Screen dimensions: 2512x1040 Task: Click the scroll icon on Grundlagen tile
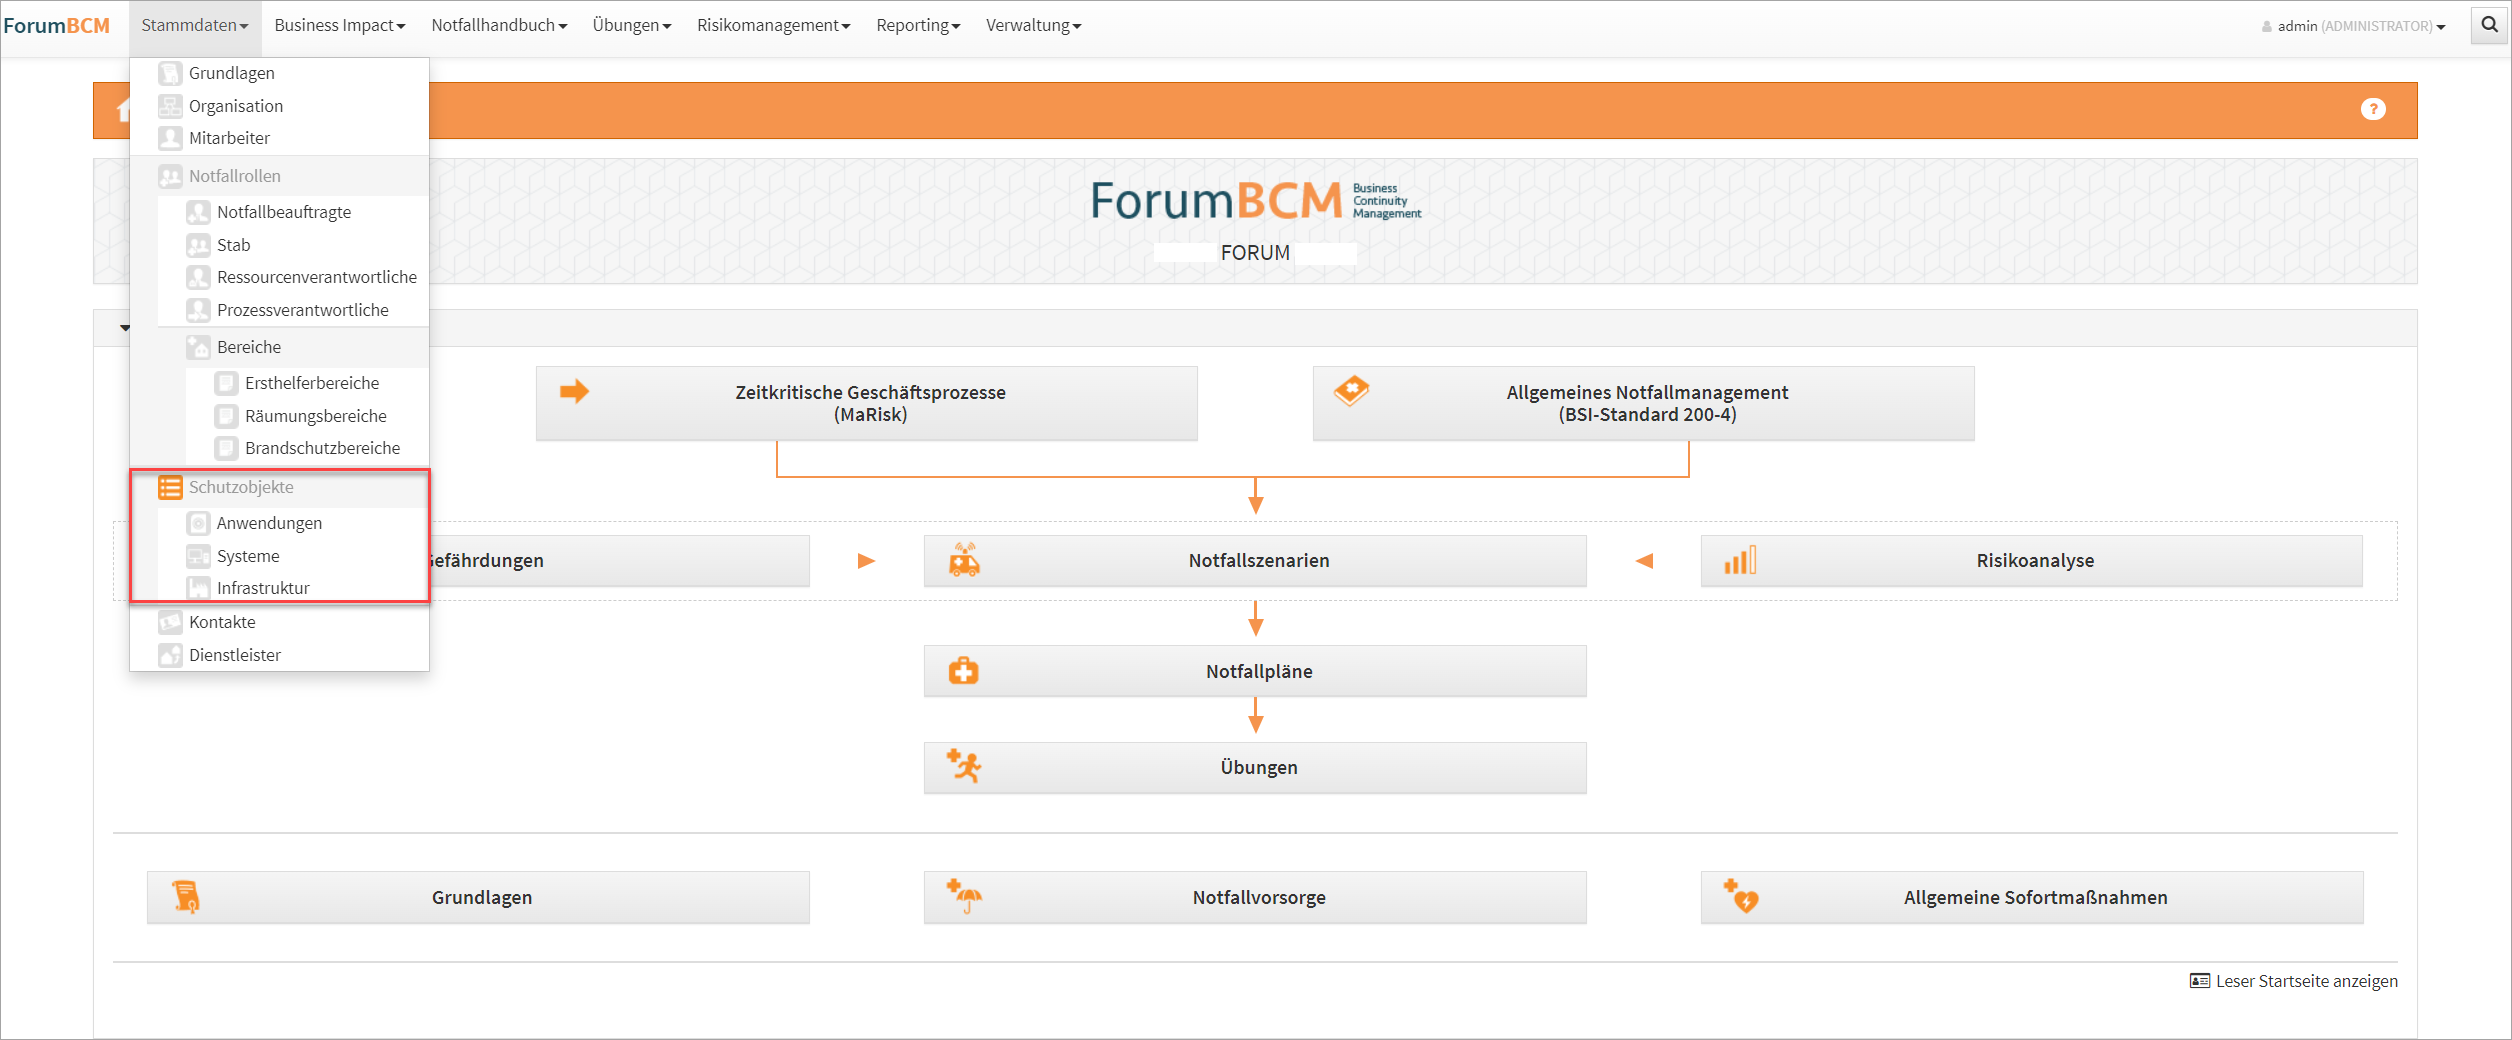point(186,897)
